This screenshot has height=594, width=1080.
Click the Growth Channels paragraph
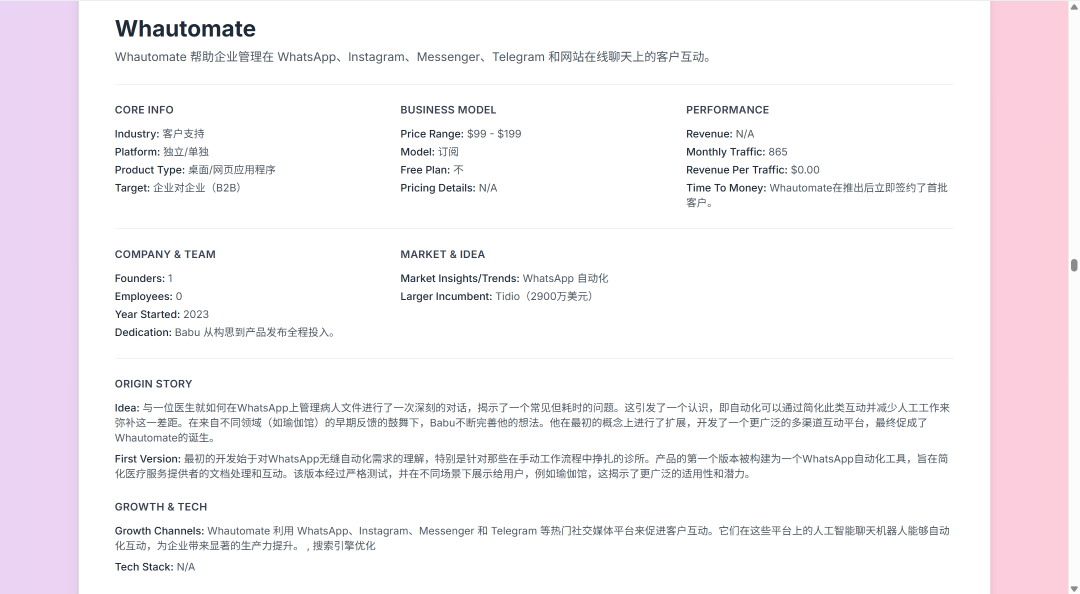click(532, 538)
